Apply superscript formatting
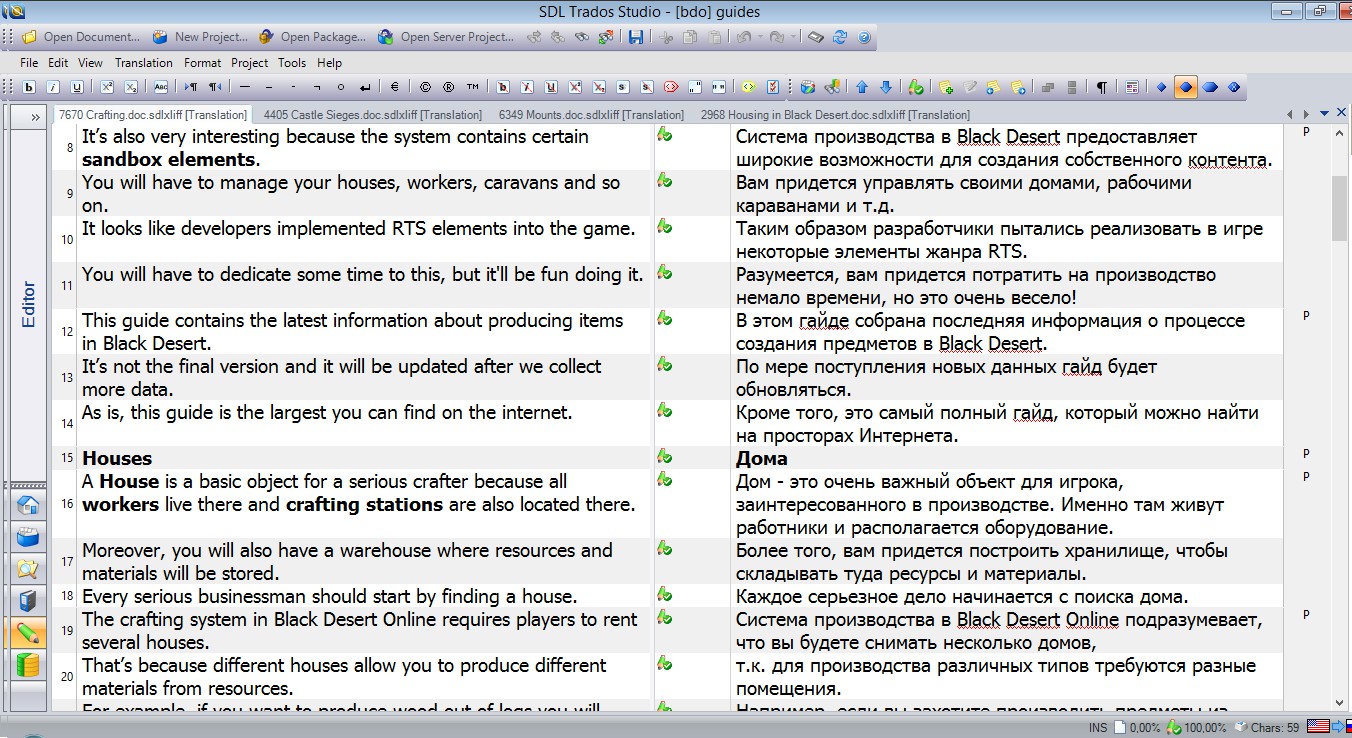The height and width of the screenshot is (738, 1352). click(107, 87)
